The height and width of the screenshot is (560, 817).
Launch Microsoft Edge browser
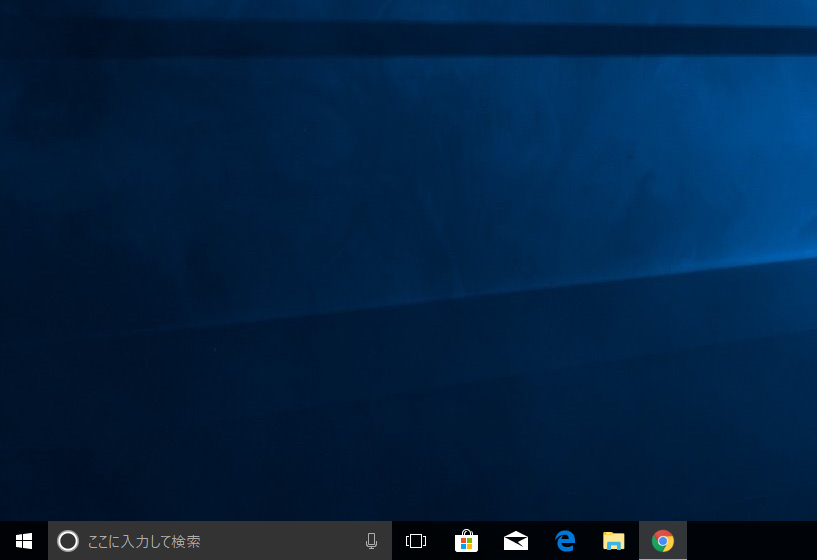point(565,541)
